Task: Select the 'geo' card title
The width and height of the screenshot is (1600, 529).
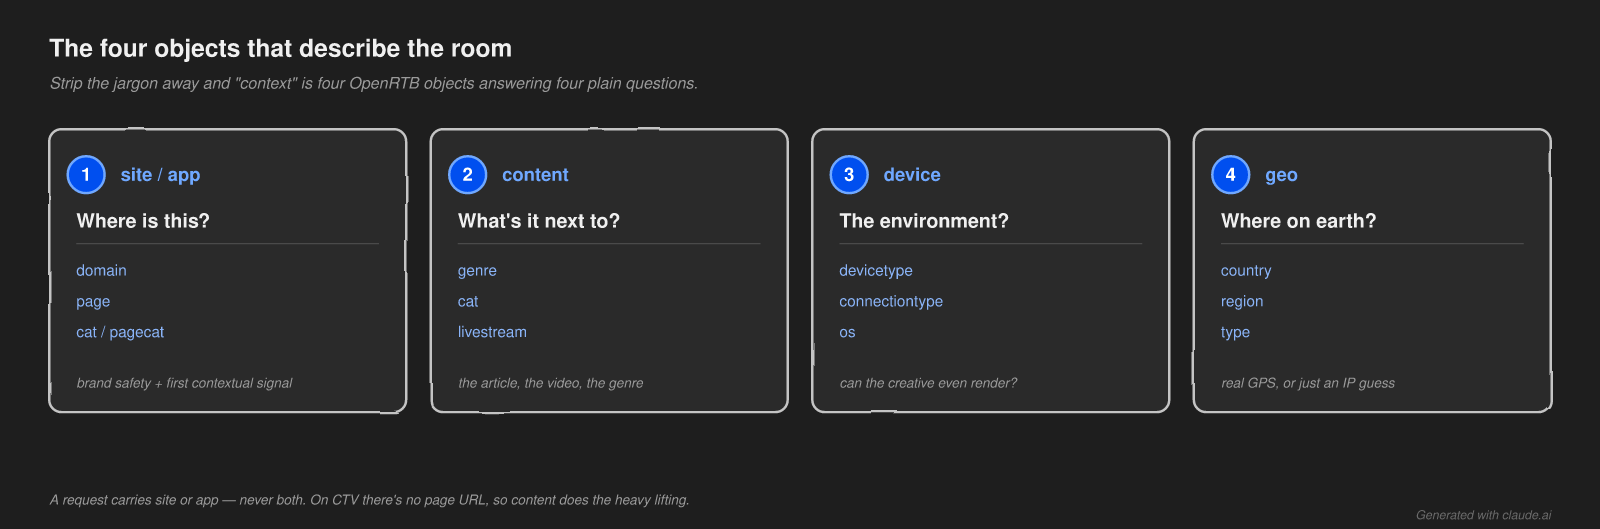Action: click(x=1281, y=176)
